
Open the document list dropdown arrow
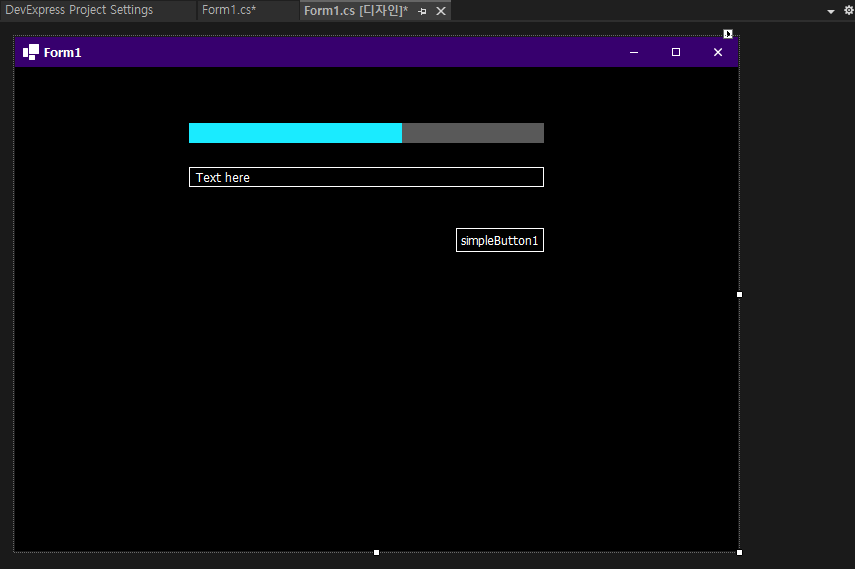pyautogui.click(x=830, y=11)
